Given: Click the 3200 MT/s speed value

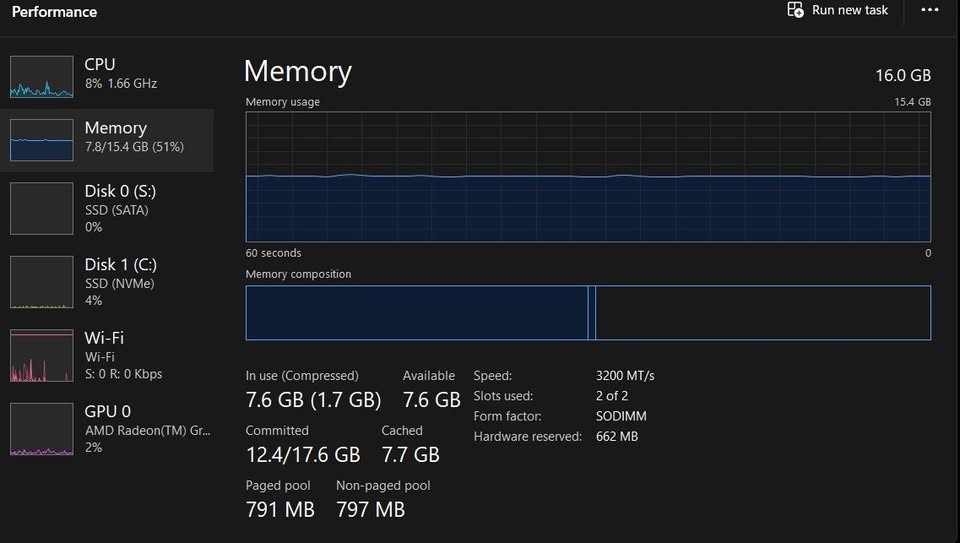Looking at the screenshot, I should tap(625, 375).
